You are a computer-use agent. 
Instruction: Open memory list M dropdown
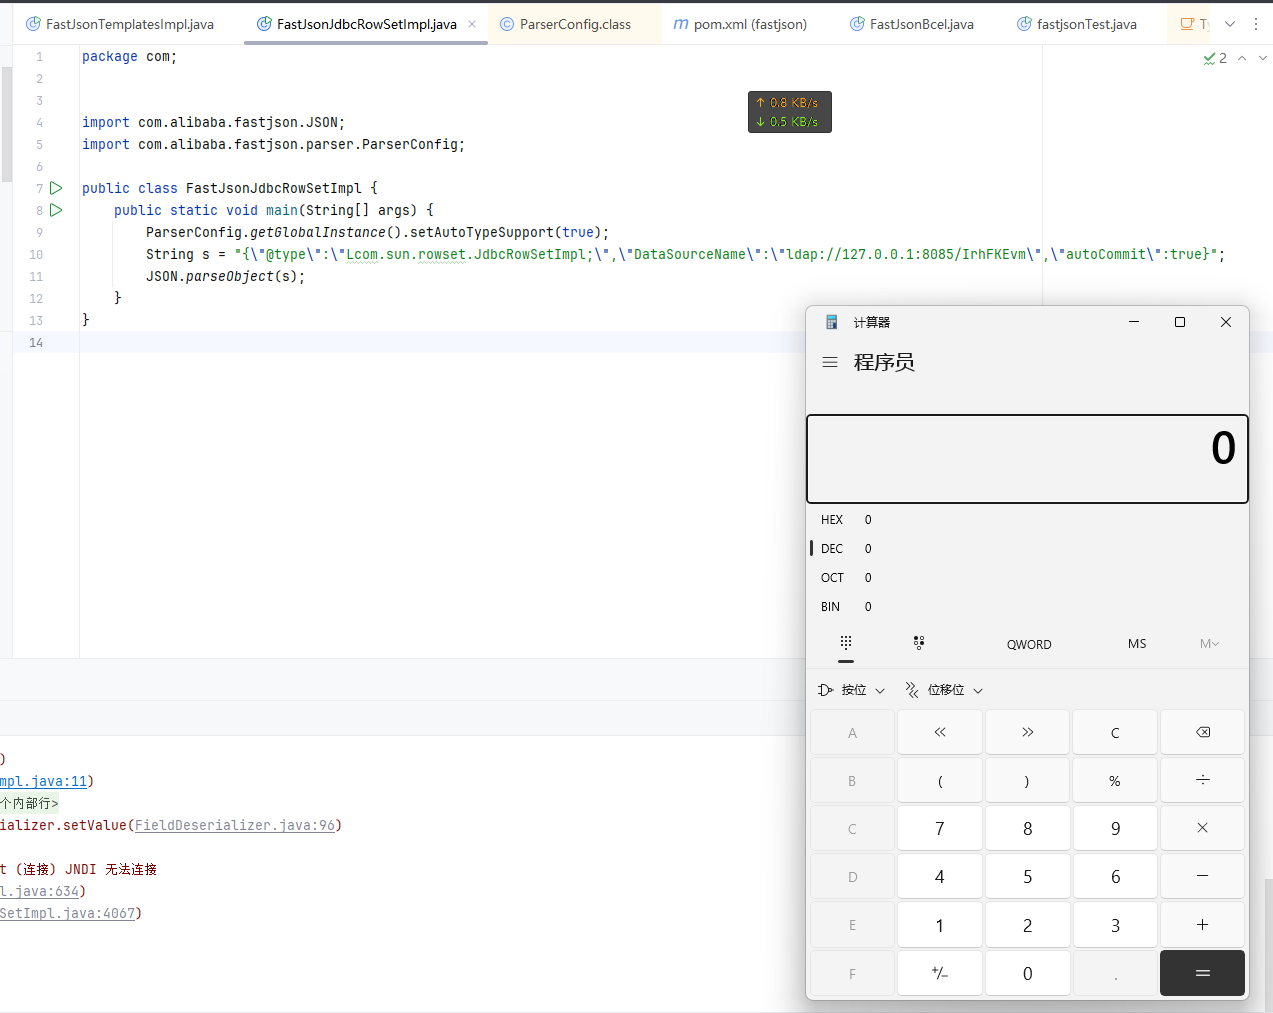(1209, 644)
